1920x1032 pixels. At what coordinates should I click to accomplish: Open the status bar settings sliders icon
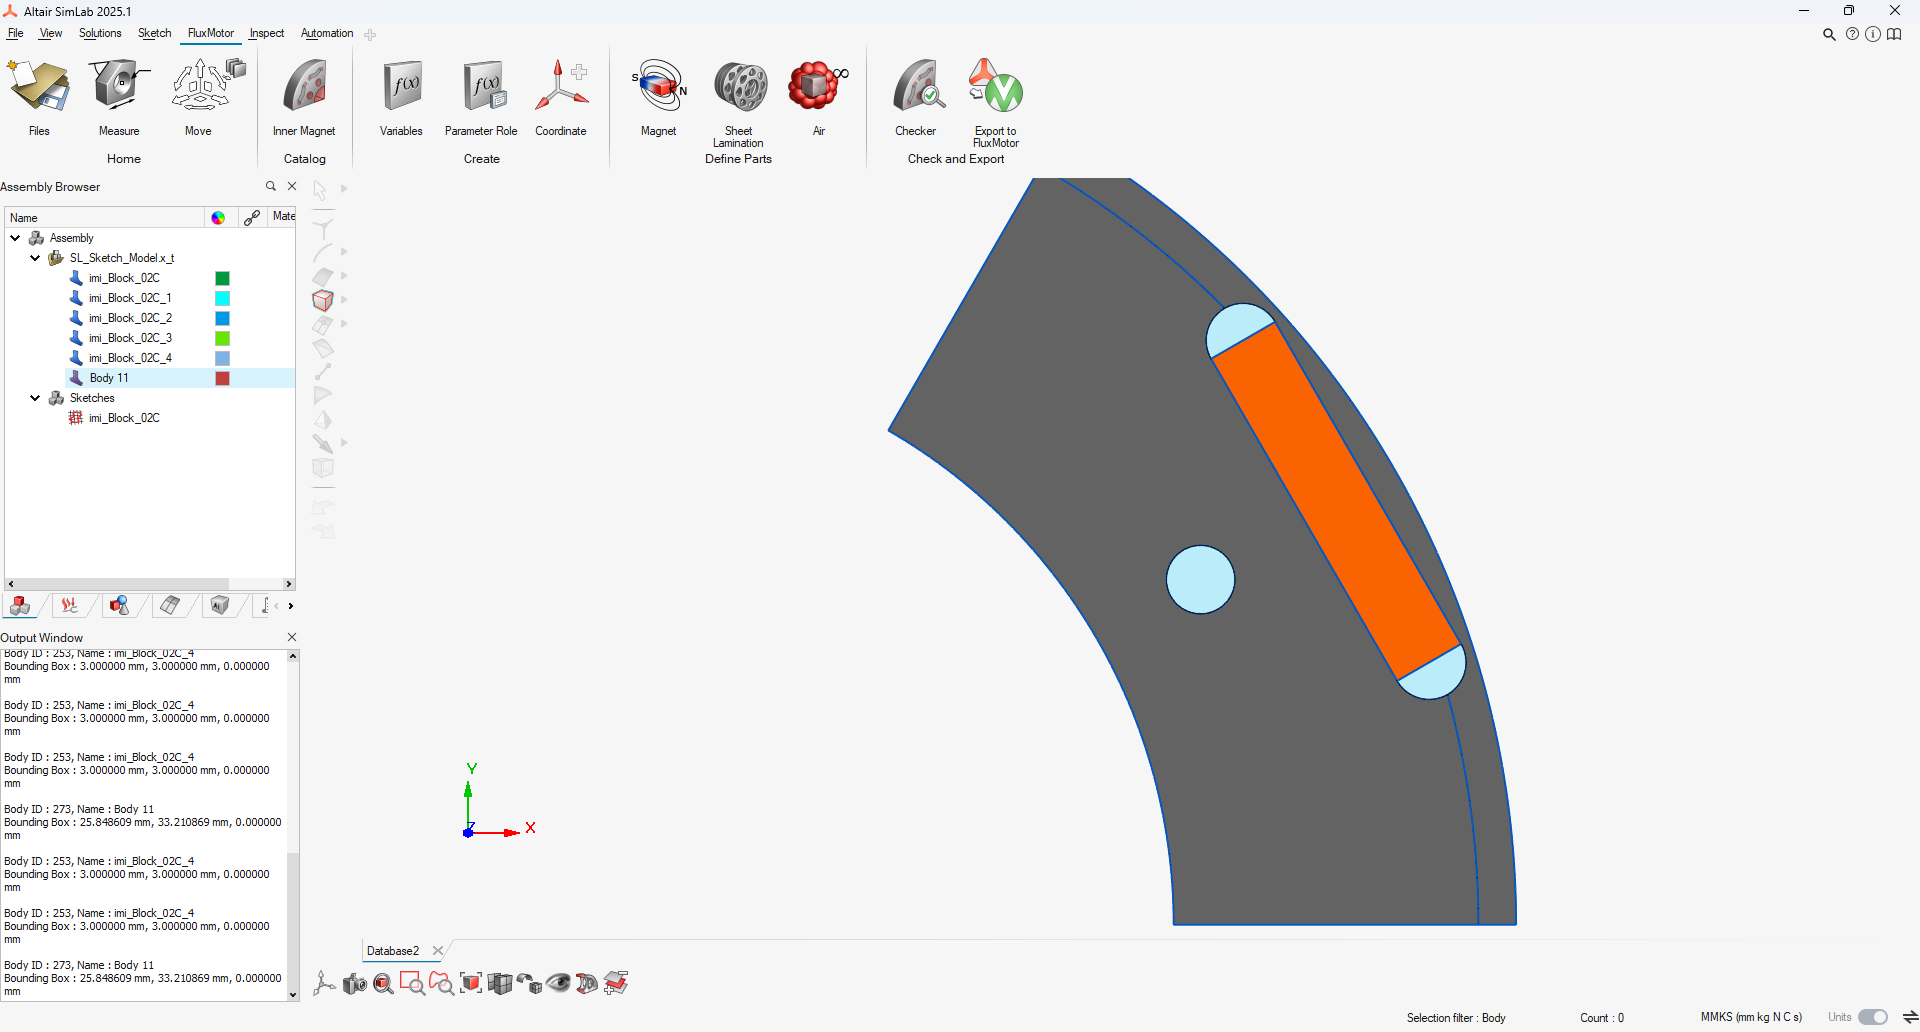pyautogui.click(x=1910, y=1017)
